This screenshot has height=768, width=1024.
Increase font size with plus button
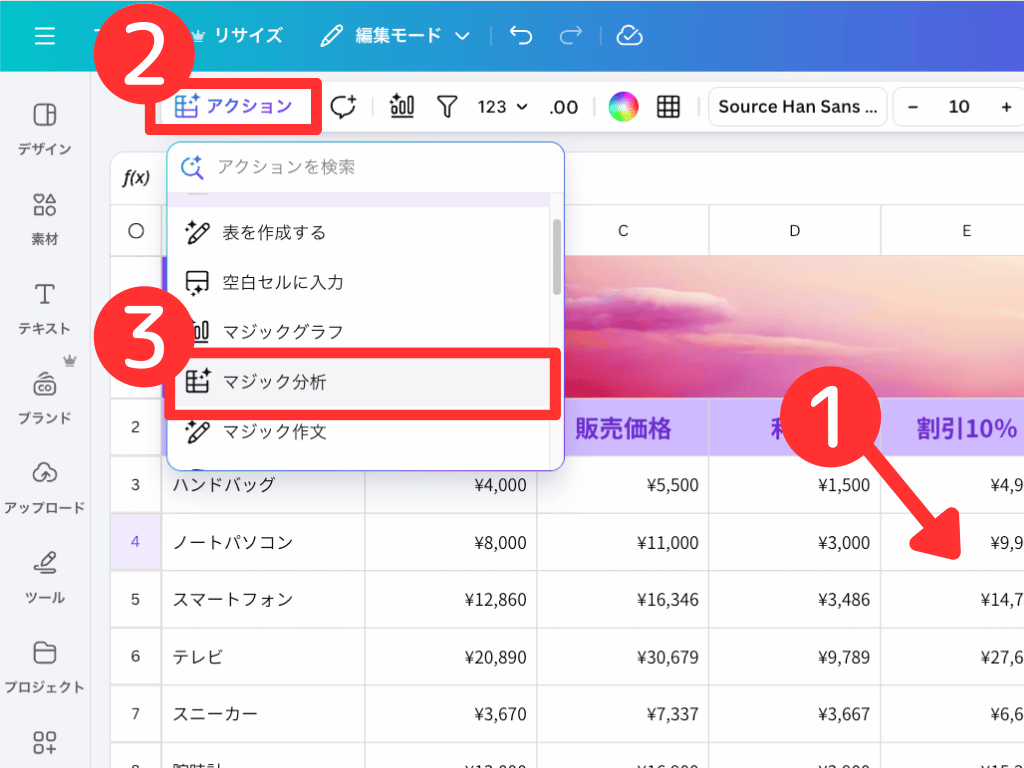(1006, 107)
